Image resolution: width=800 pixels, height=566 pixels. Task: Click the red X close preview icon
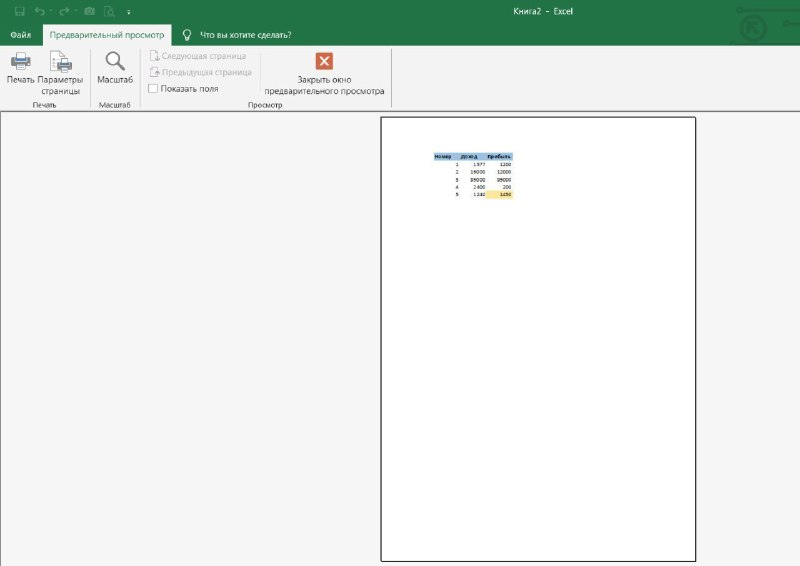pos(324,61)
